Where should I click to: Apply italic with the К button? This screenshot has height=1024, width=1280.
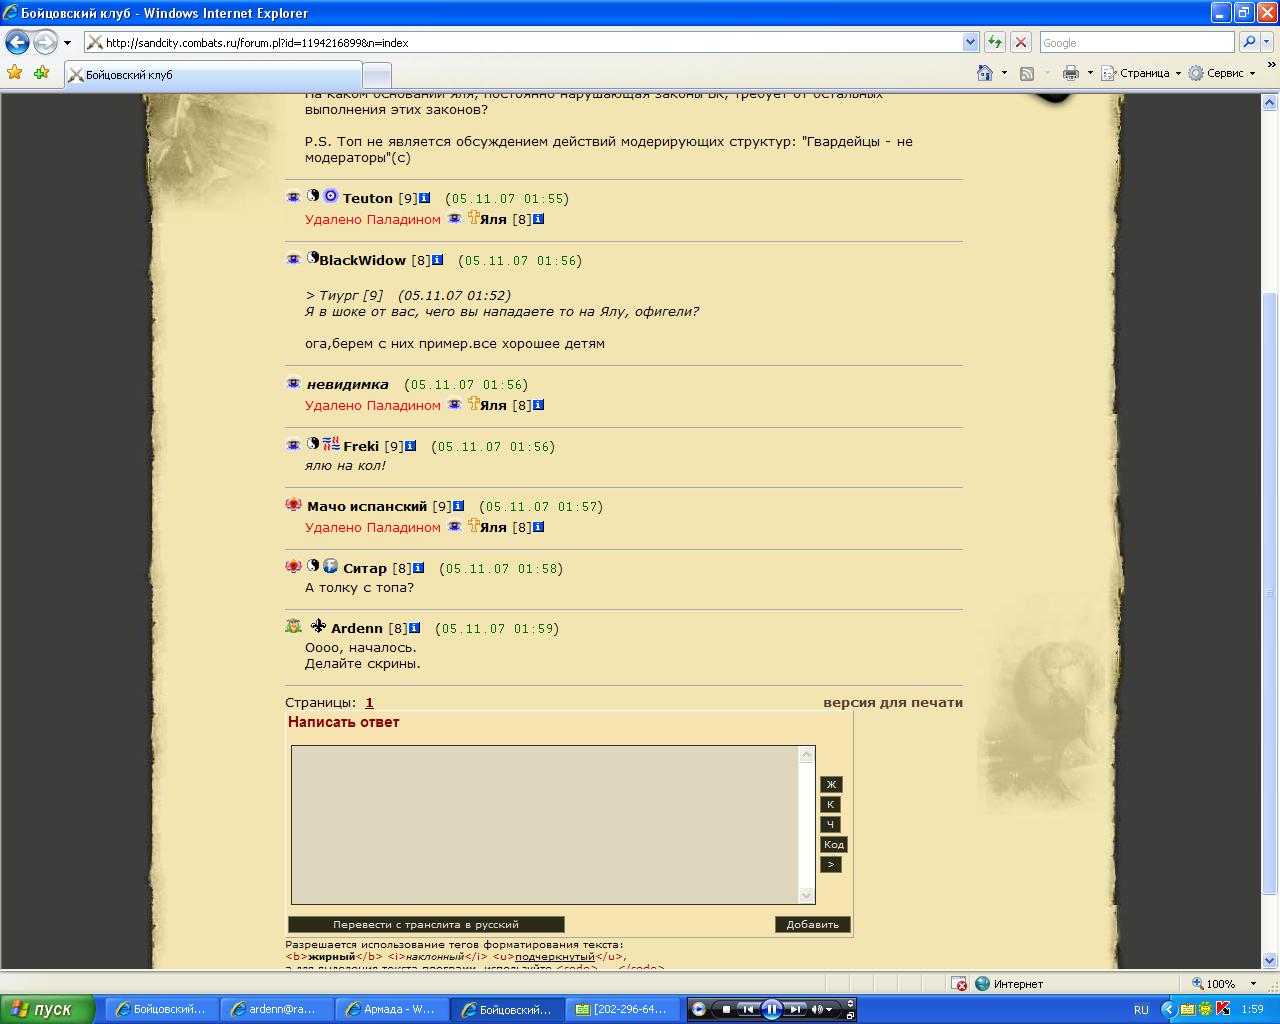(x=830, y=804)
